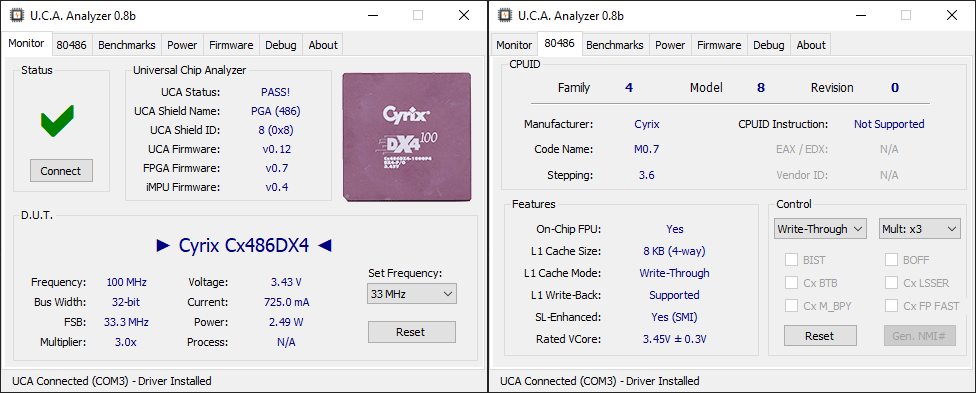976x393 pixels.
Task: Click the Manufacturer Cyrix value
Action: pyautogui.click(x=647, y=124)
